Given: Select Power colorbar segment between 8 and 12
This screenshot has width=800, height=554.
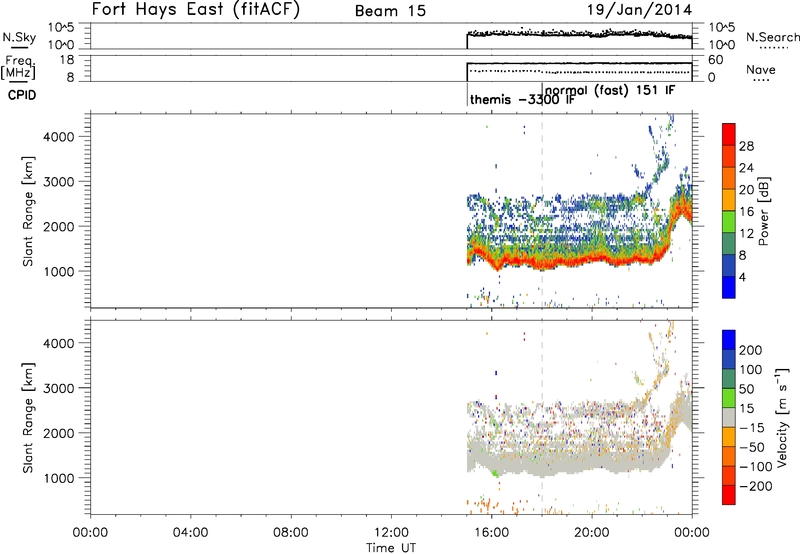Looking at the screenshot, I should click(729, 243).
